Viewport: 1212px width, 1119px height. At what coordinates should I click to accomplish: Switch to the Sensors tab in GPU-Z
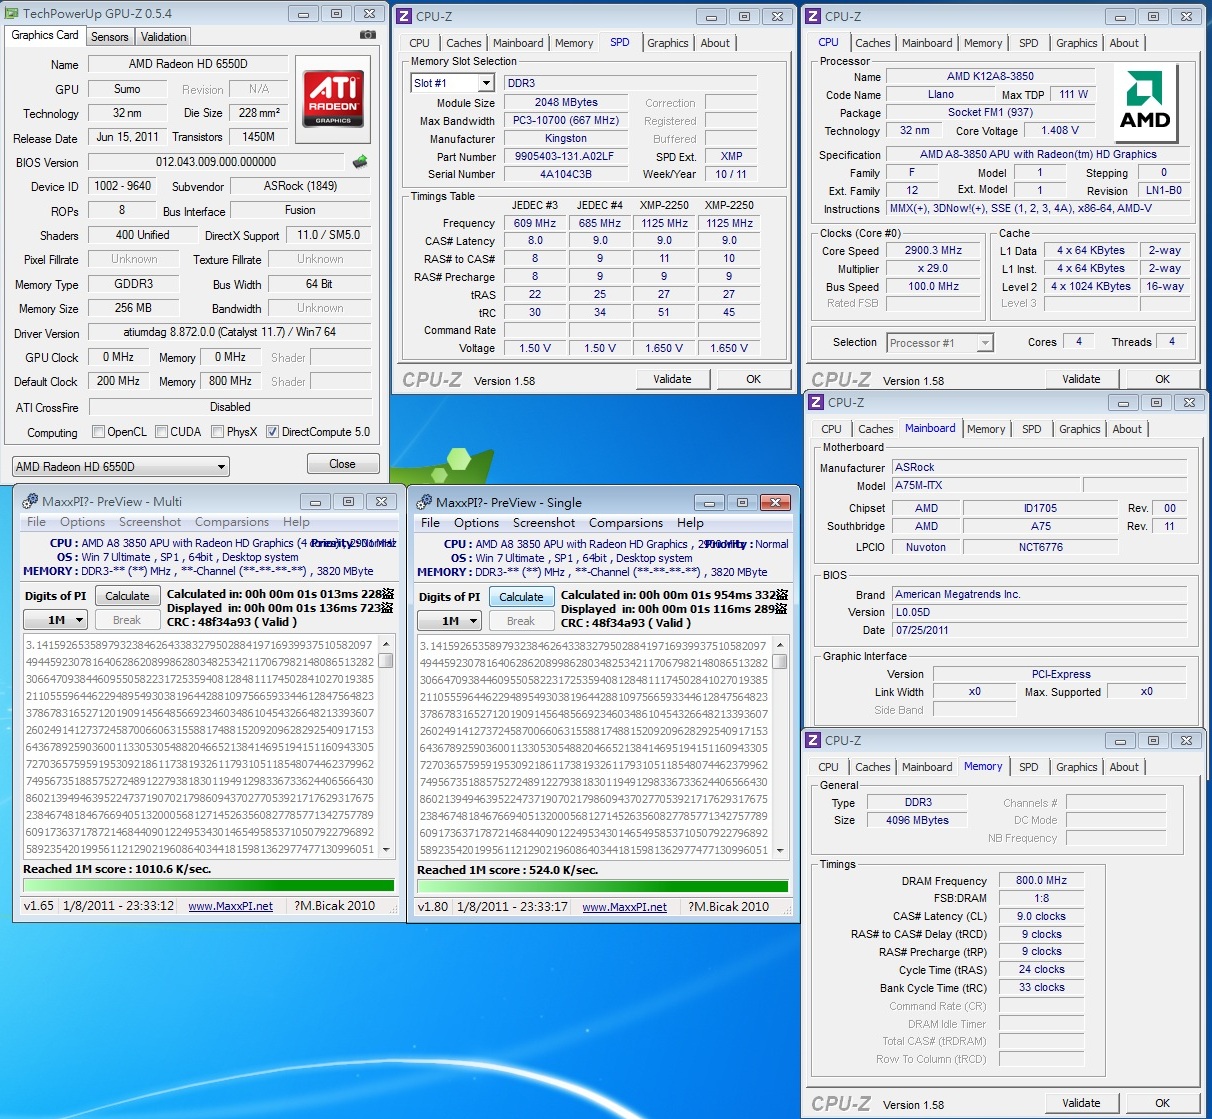point(110,37)
